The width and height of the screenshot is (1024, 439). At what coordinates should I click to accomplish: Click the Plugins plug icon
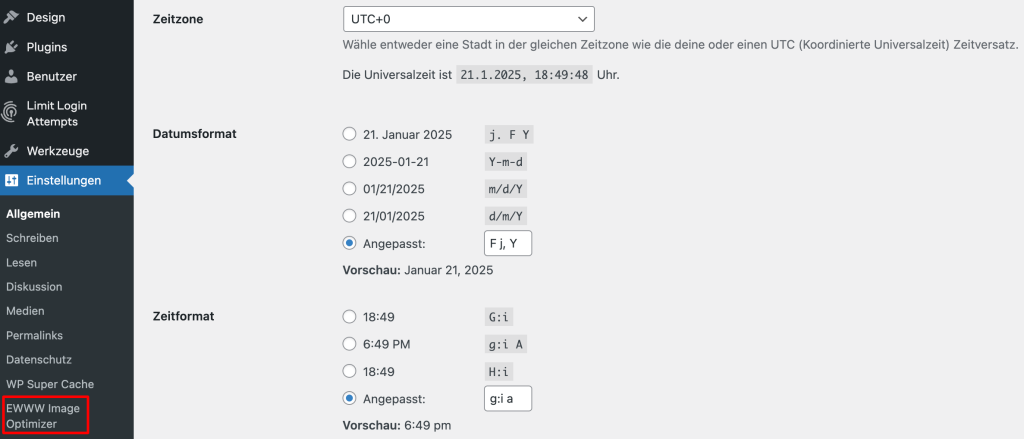point(10,47)
